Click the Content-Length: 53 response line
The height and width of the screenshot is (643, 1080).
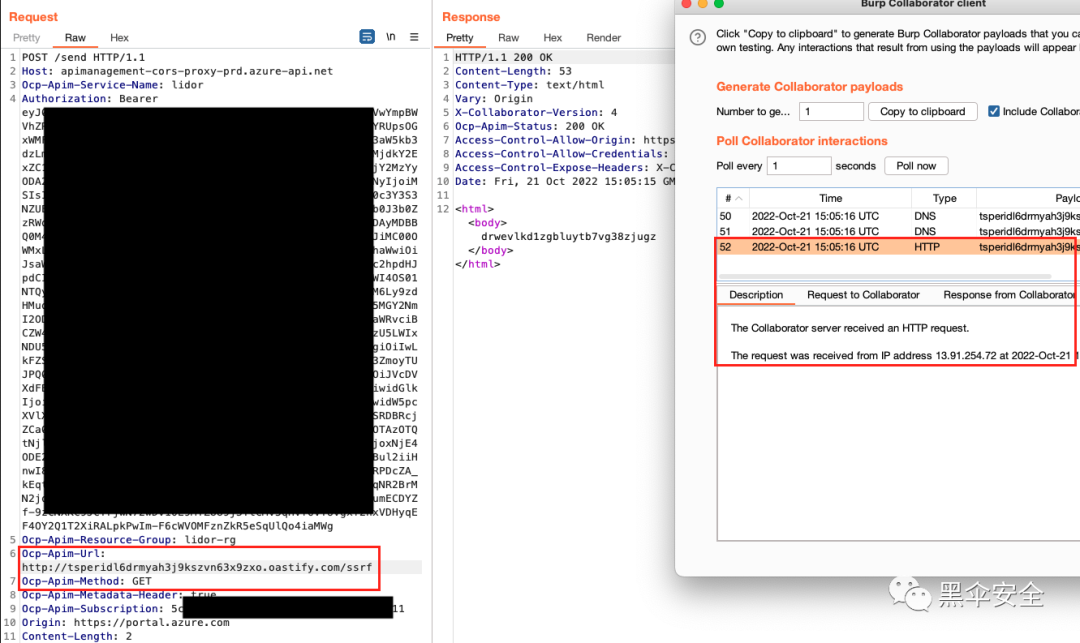click(x=513, y=71)
